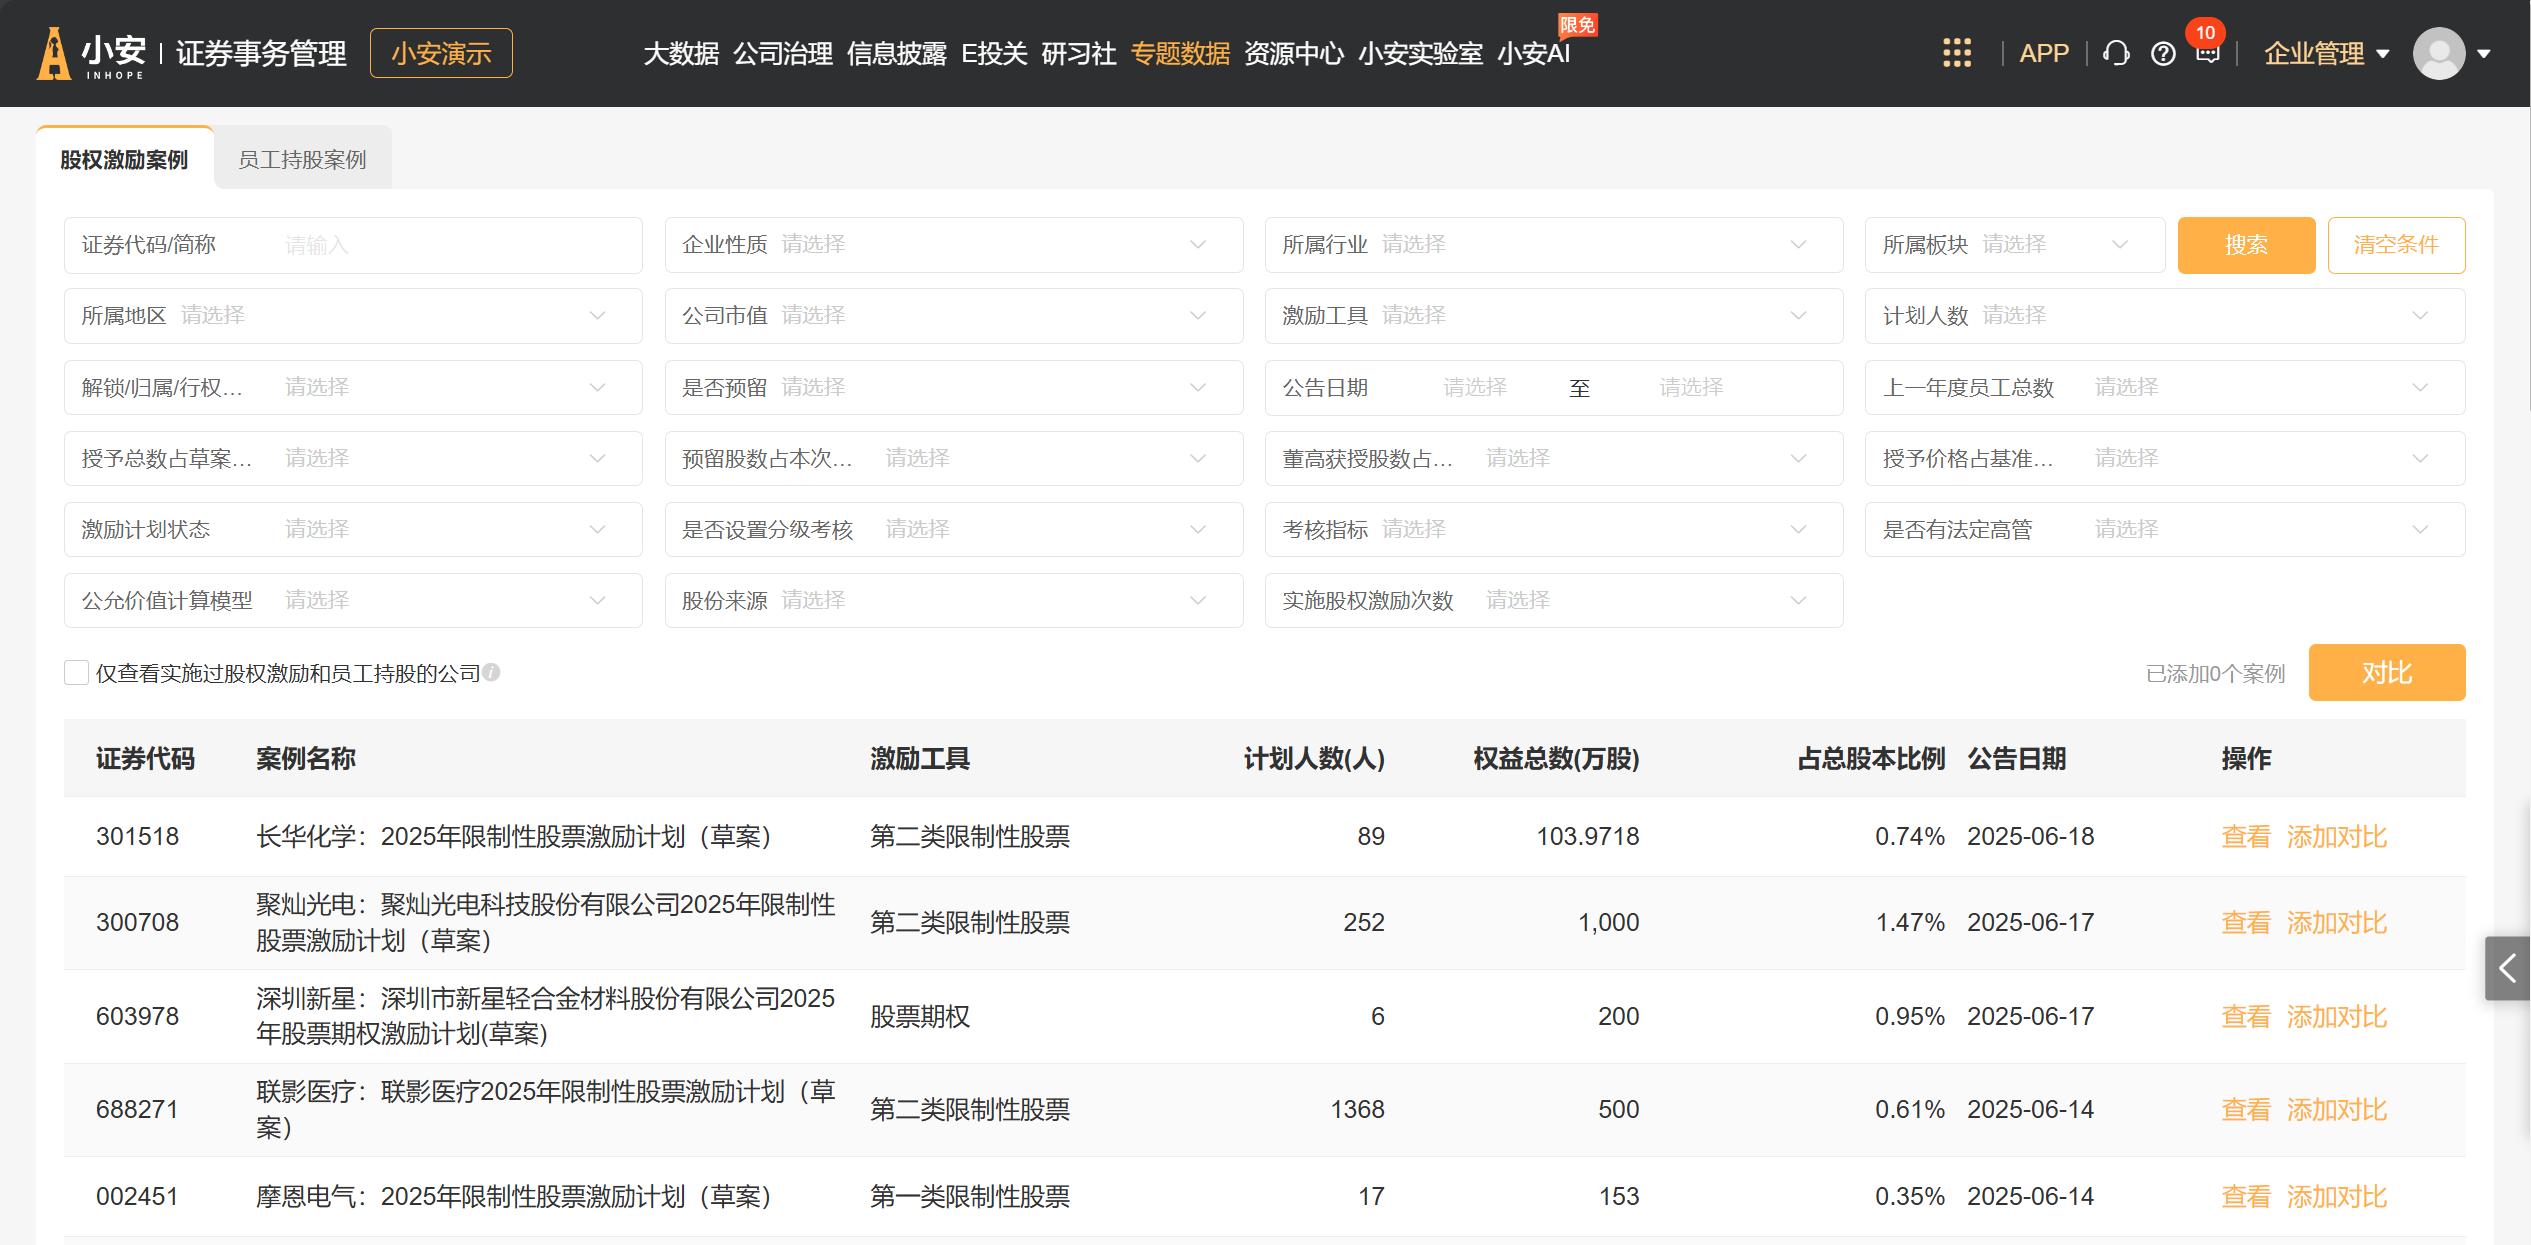Screen dimensions: 2531x1245
Task: Click the 公告日期 column header
Action: [2017, 759]
